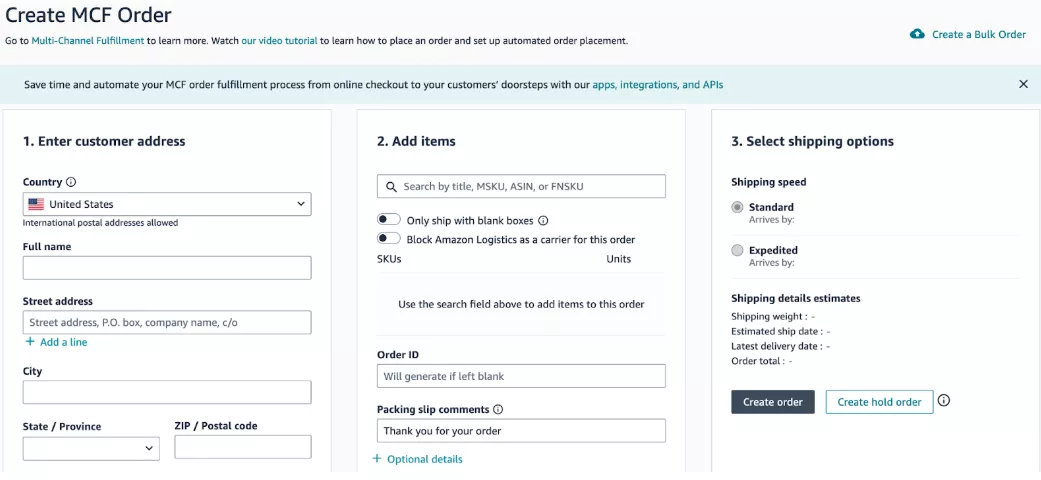Image resolution: width=1041 pixels, height=480 pixels.
Task: Click the bulk order cloud upload icon
Action: [x=917, y=35]
